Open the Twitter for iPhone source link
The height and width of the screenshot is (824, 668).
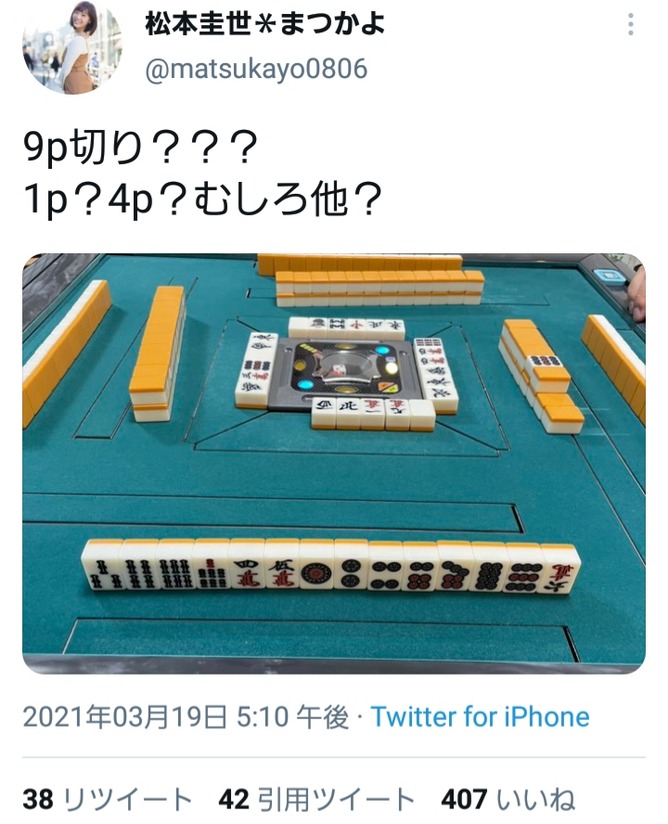[x=480, y=717]
